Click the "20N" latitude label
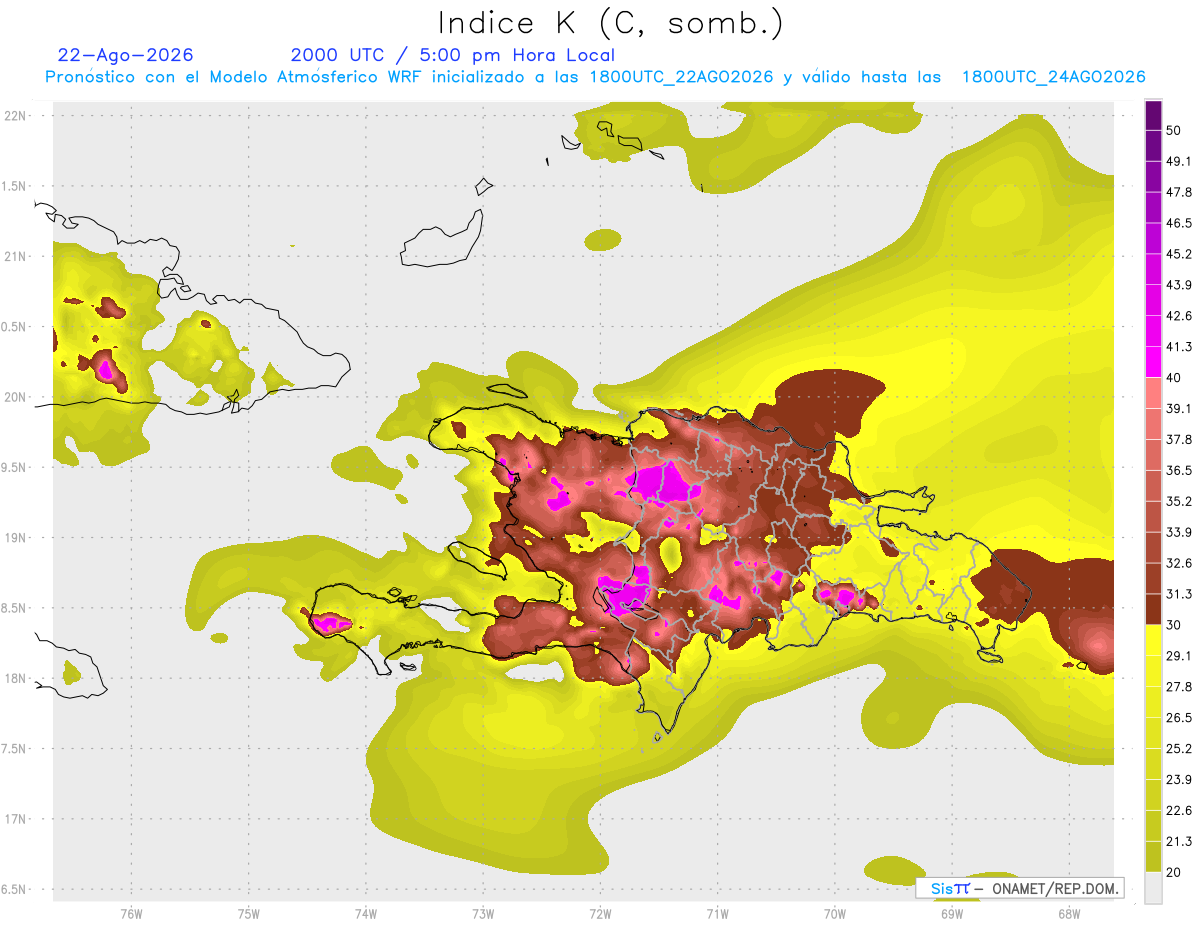The width and height of the screenshot is (1200, 927). (x=17, y=397)
